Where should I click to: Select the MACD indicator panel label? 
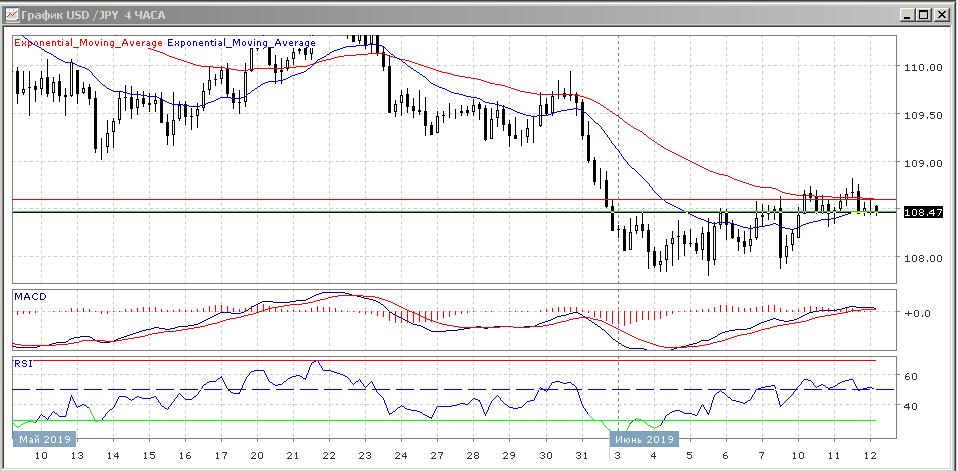29,297
